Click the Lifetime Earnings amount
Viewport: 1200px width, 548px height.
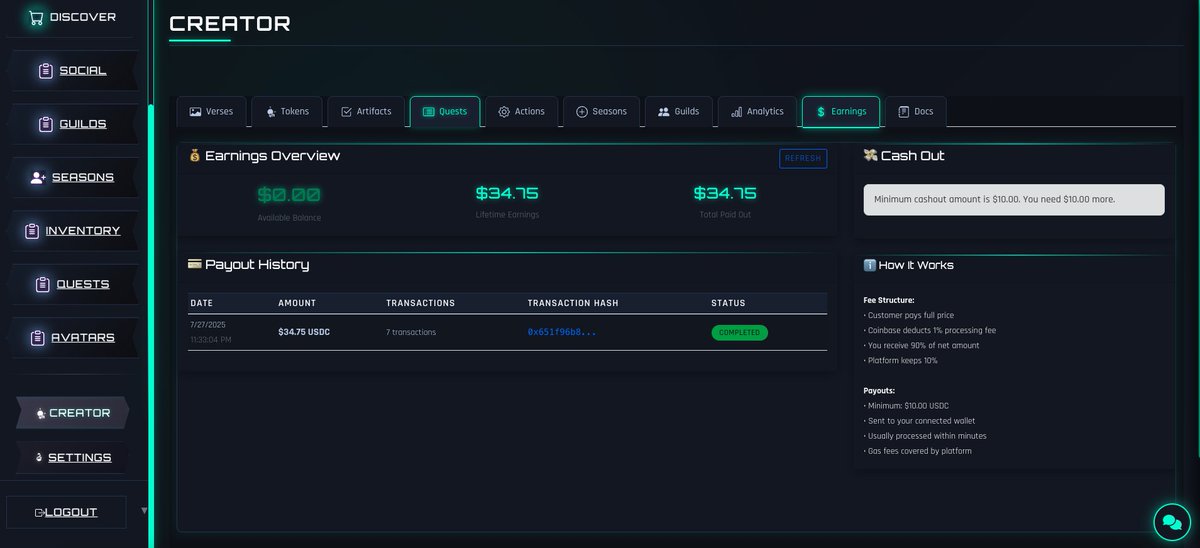click(x=507, y=193)
